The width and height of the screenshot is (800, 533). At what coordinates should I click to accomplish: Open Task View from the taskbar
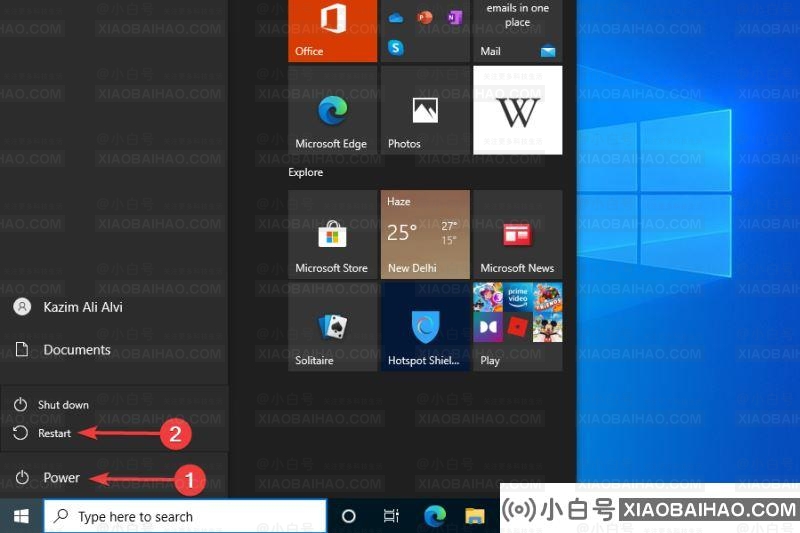point(391,516)
